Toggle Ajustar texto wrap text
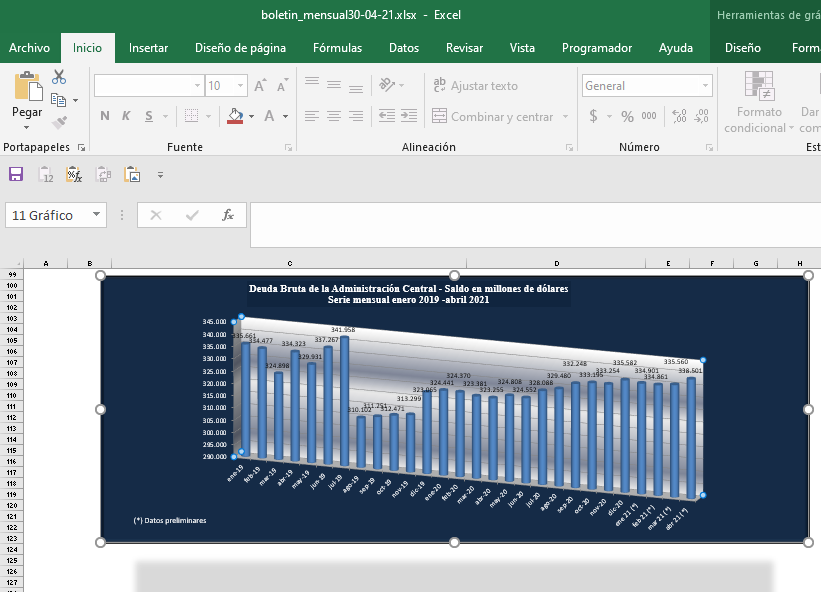Screen dimensions: 821x592 pos(475,85)
